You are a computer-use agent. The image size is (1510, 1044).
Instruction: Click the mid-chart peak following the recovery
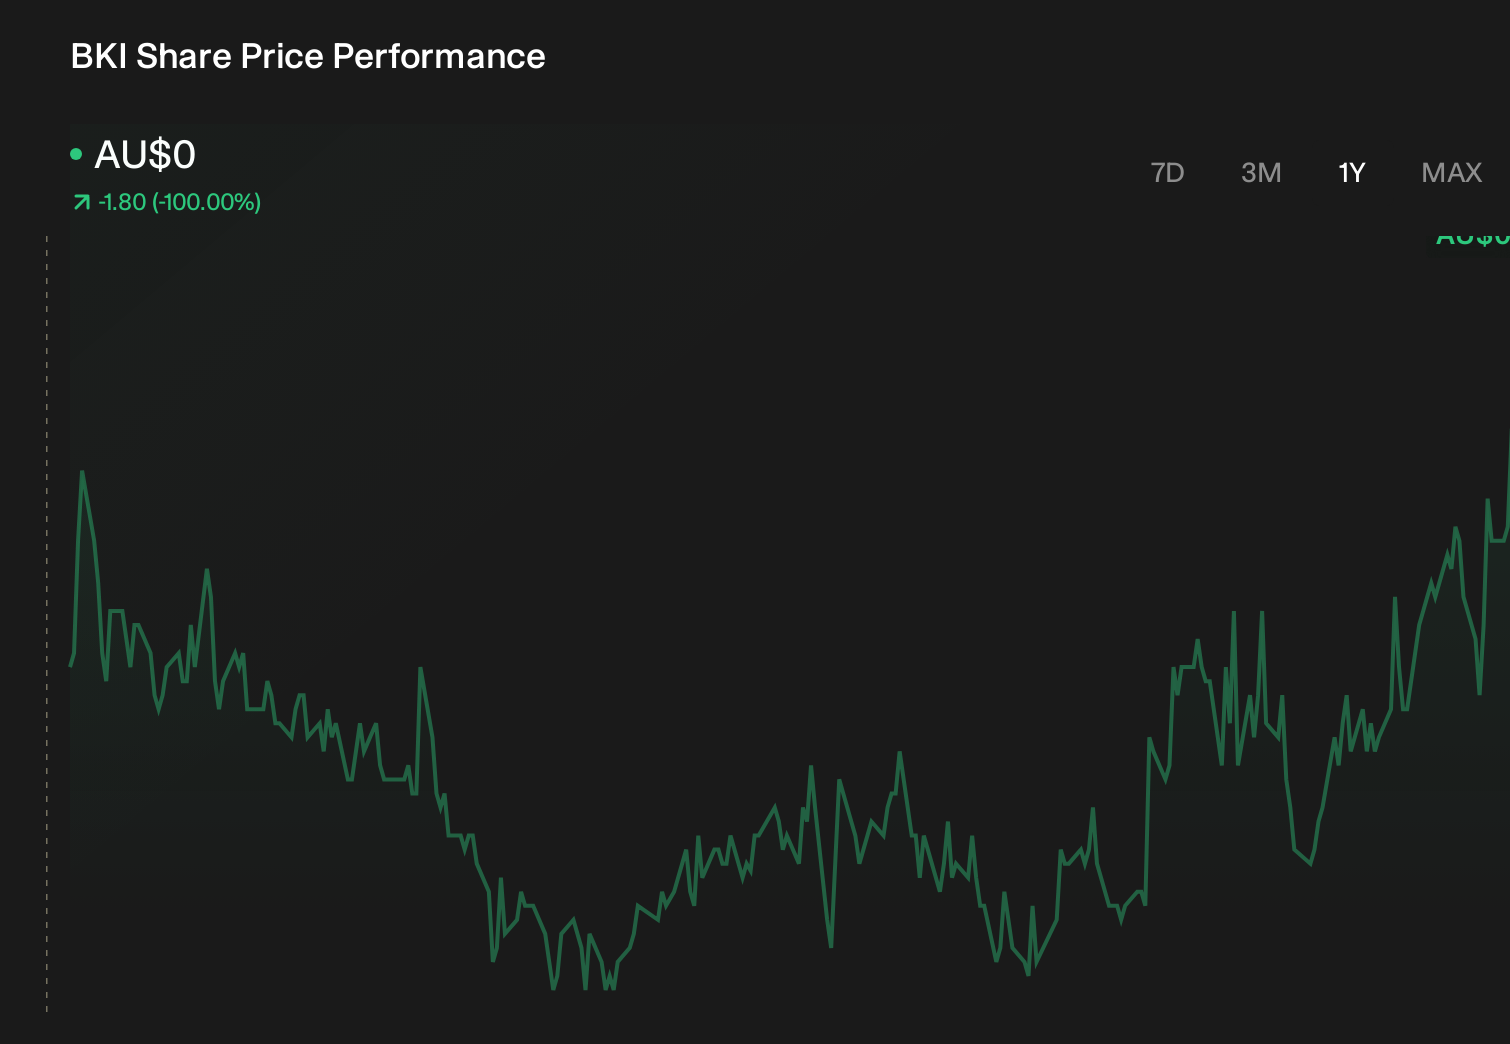(x=900, y=755)
